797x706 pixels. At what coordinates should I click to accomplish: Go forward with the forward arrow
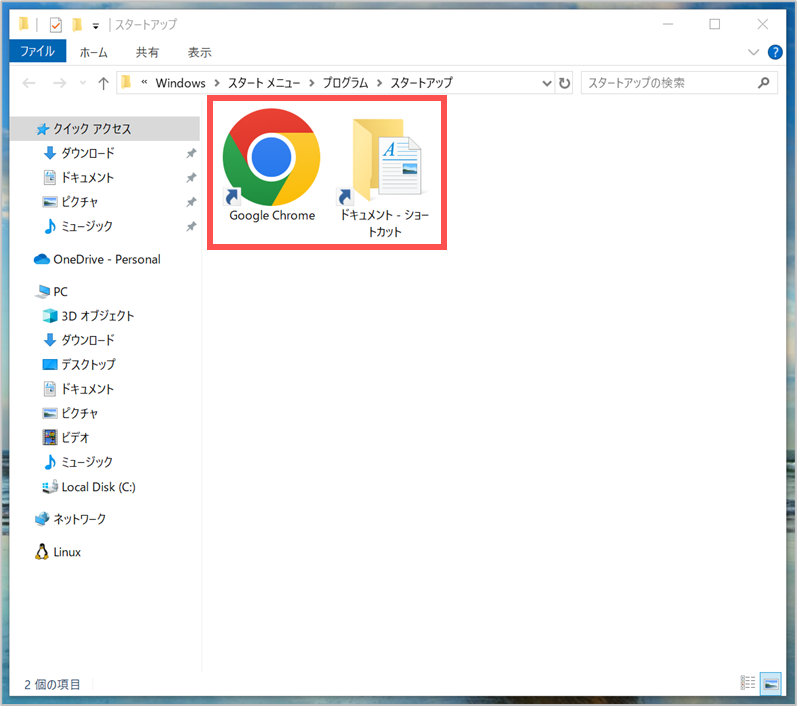59,83
